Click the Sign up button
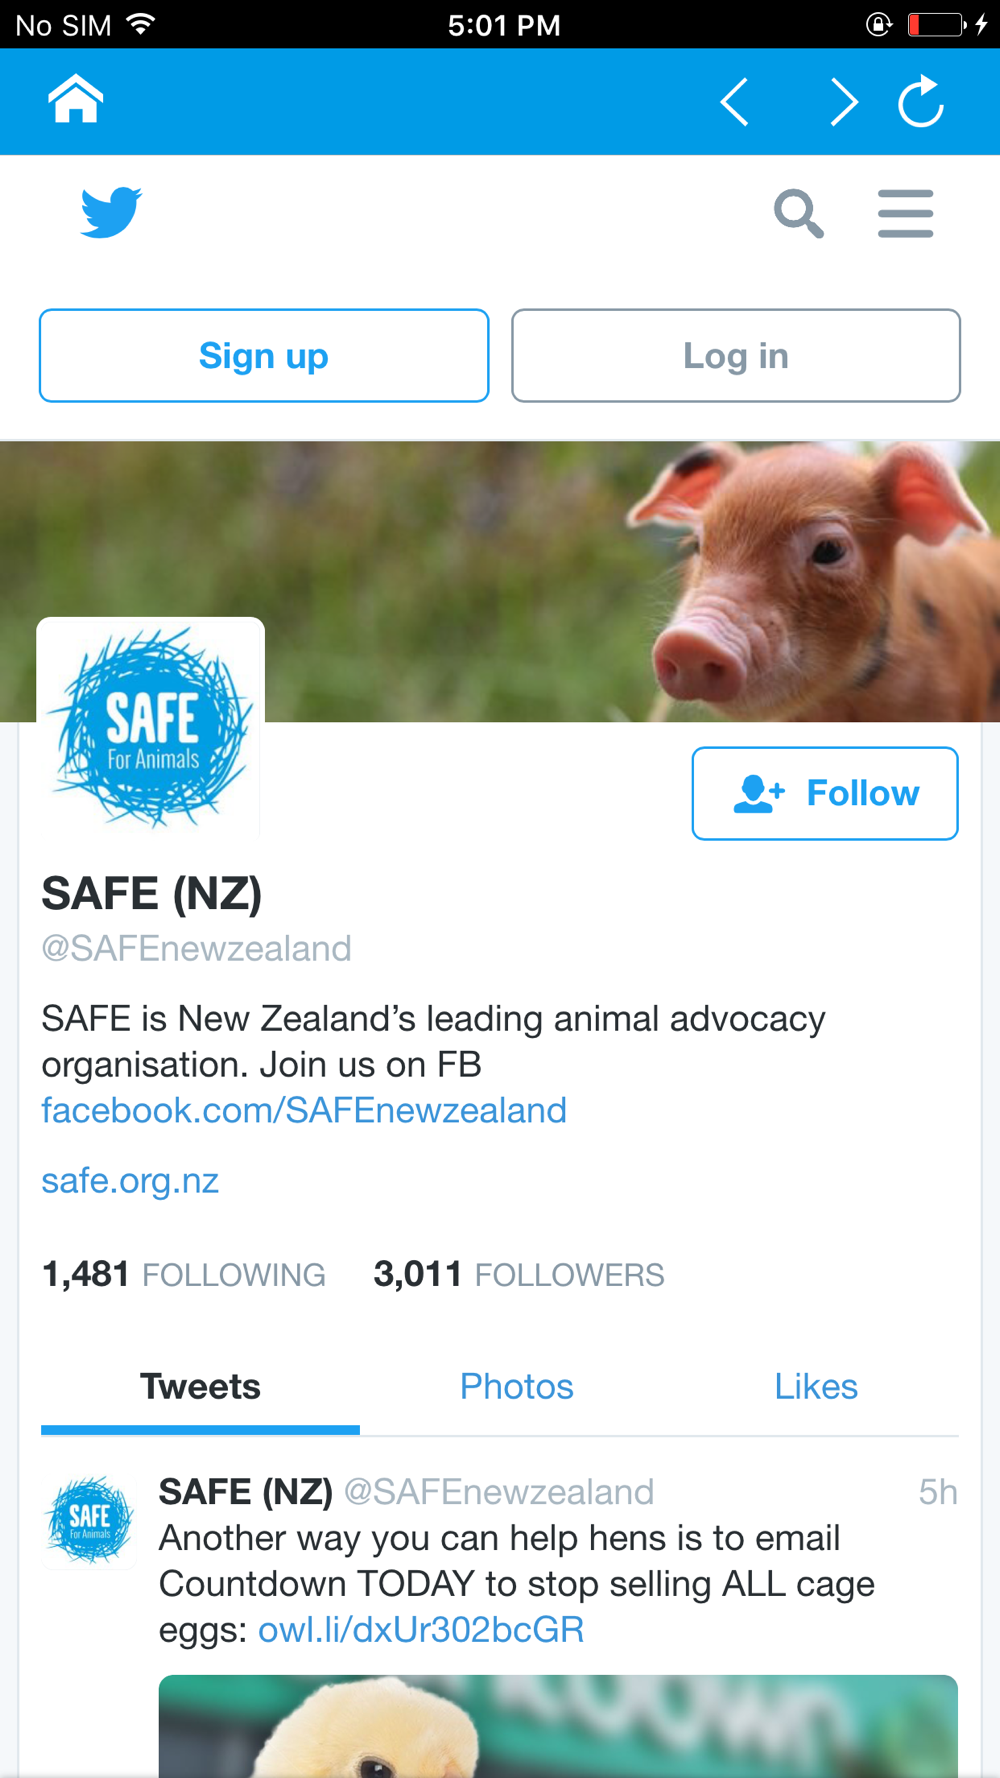The width and height of the screenshot is (1000, 1778). (x=264, y=356)
